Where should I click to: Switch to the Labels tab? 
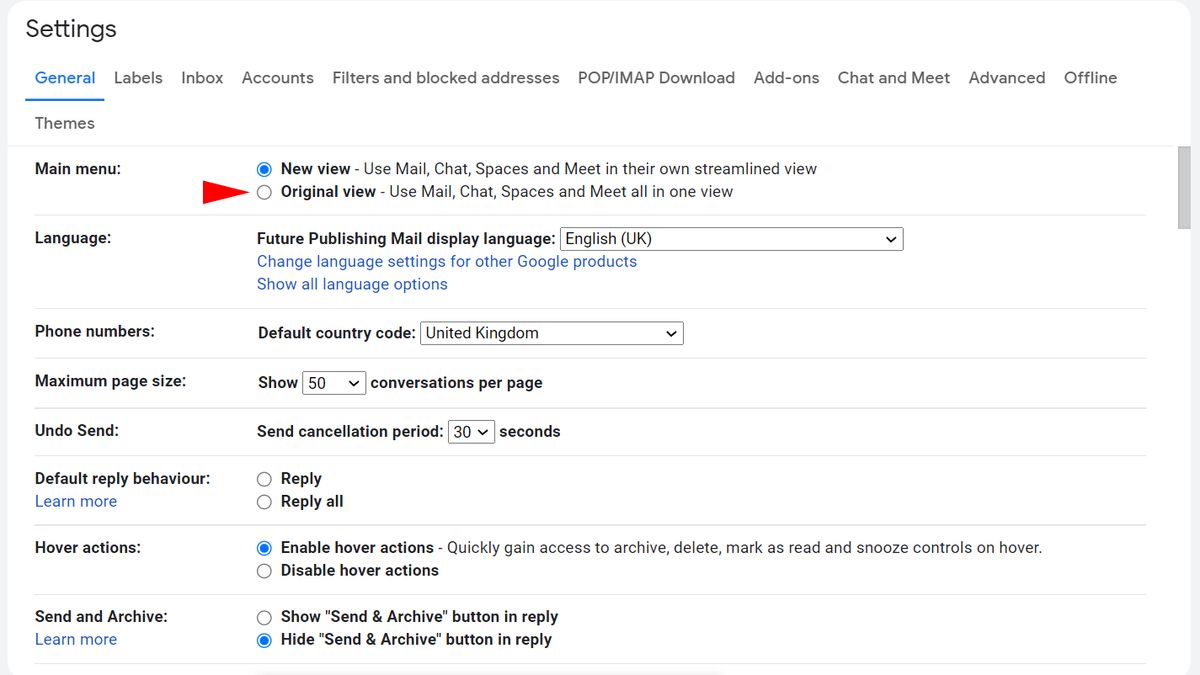138,78
